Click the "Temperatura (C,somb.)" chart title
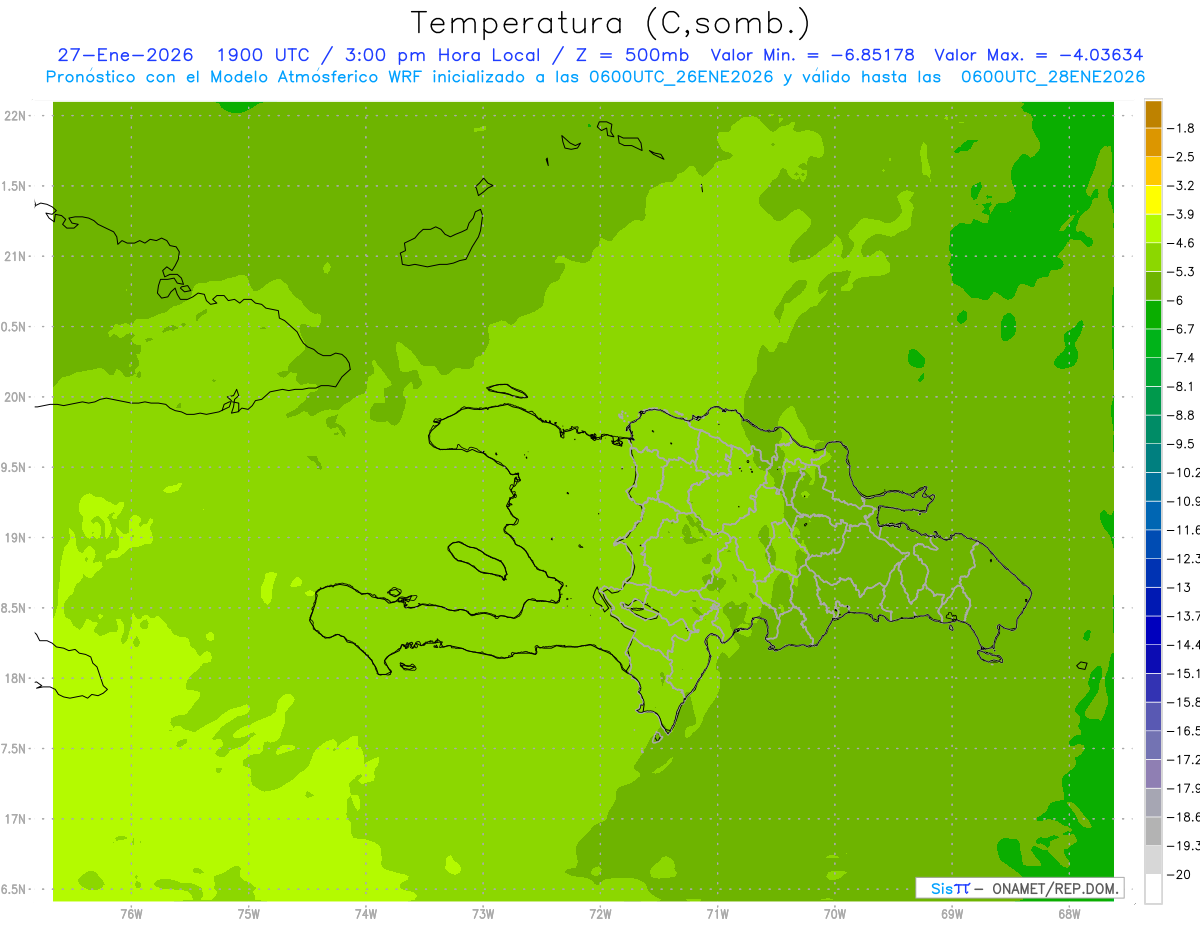The width and height of the screenshot is (1200, 927). (x=611, y=23)
